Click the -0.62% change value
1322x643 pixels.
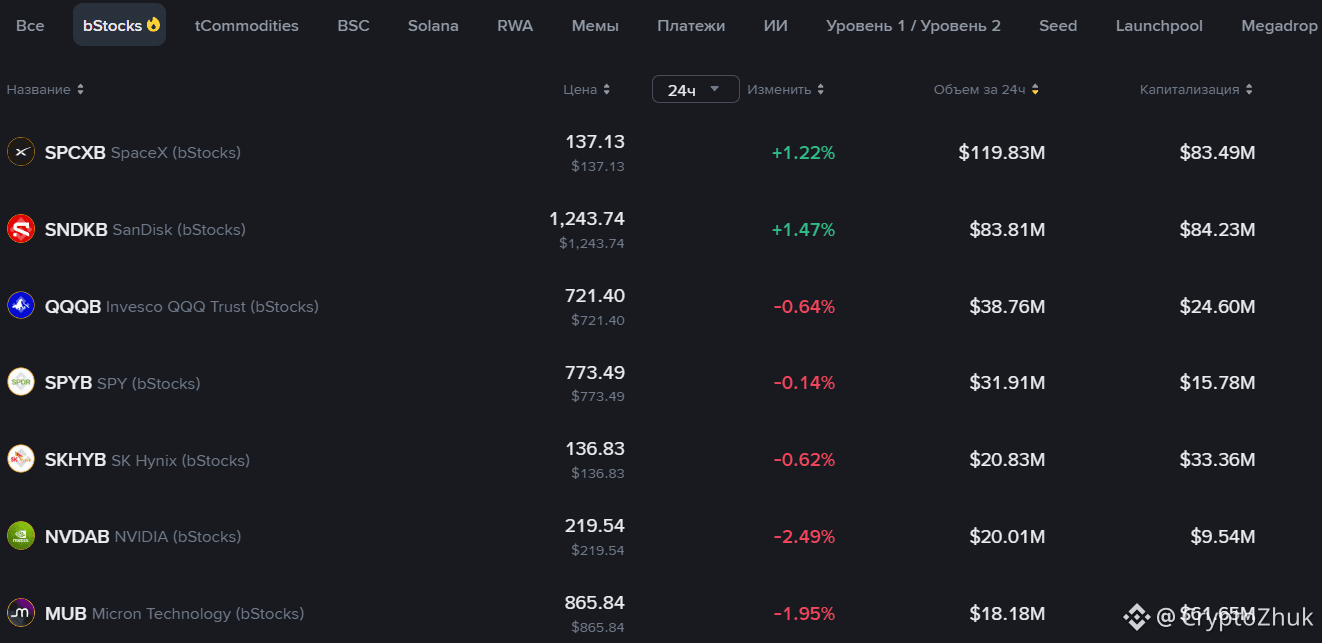[804, 460]
